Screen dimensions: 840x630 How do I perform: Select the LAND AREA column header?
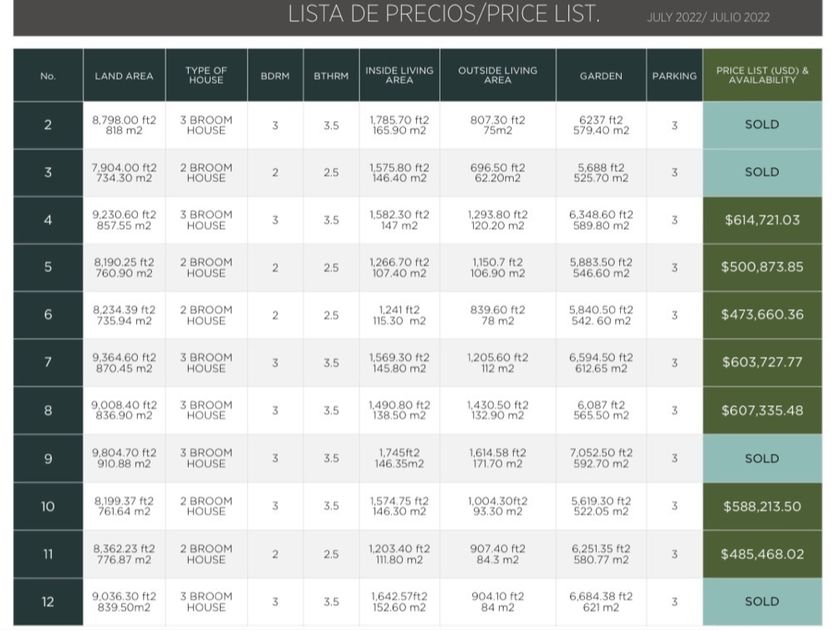[124, 76]
